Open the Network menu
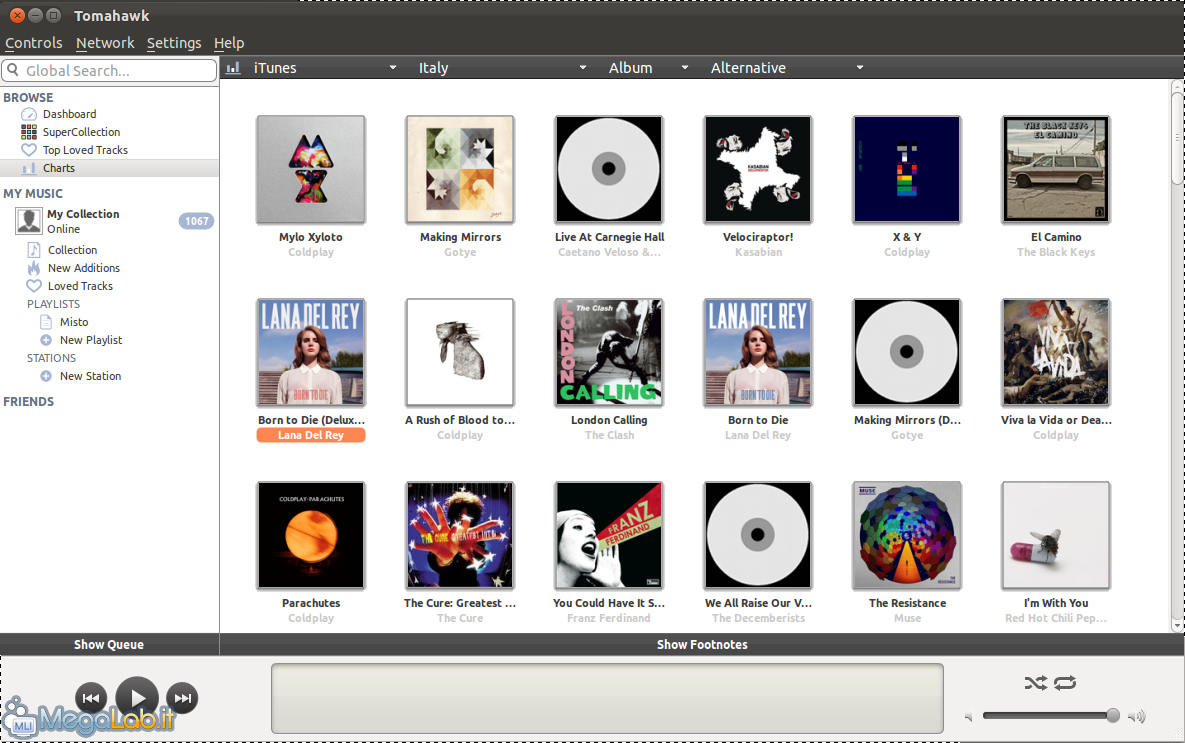The width and height of the screenshot is (1185, 743). pyautogui.click(x=105, y=43)
